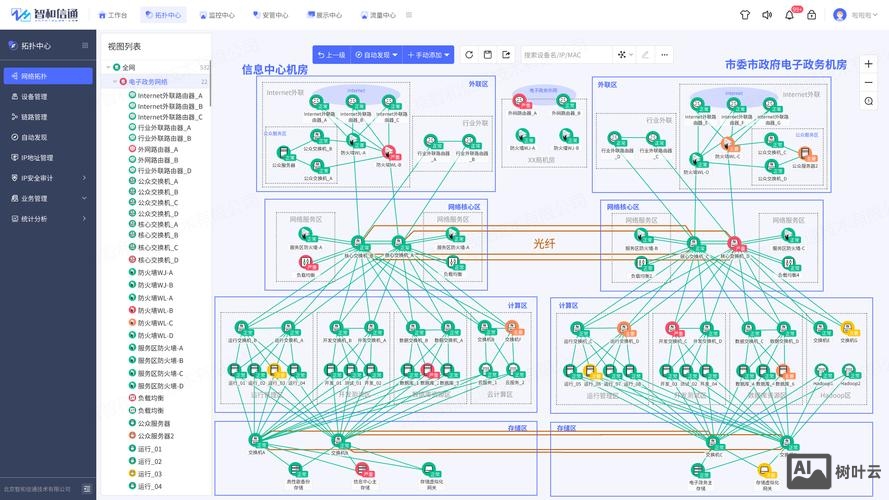Image resolution: width=889 pixels, height=500 pixels.
Task: Click the more options ellipsis in toolbar
Action: click(x=664, y=55)
